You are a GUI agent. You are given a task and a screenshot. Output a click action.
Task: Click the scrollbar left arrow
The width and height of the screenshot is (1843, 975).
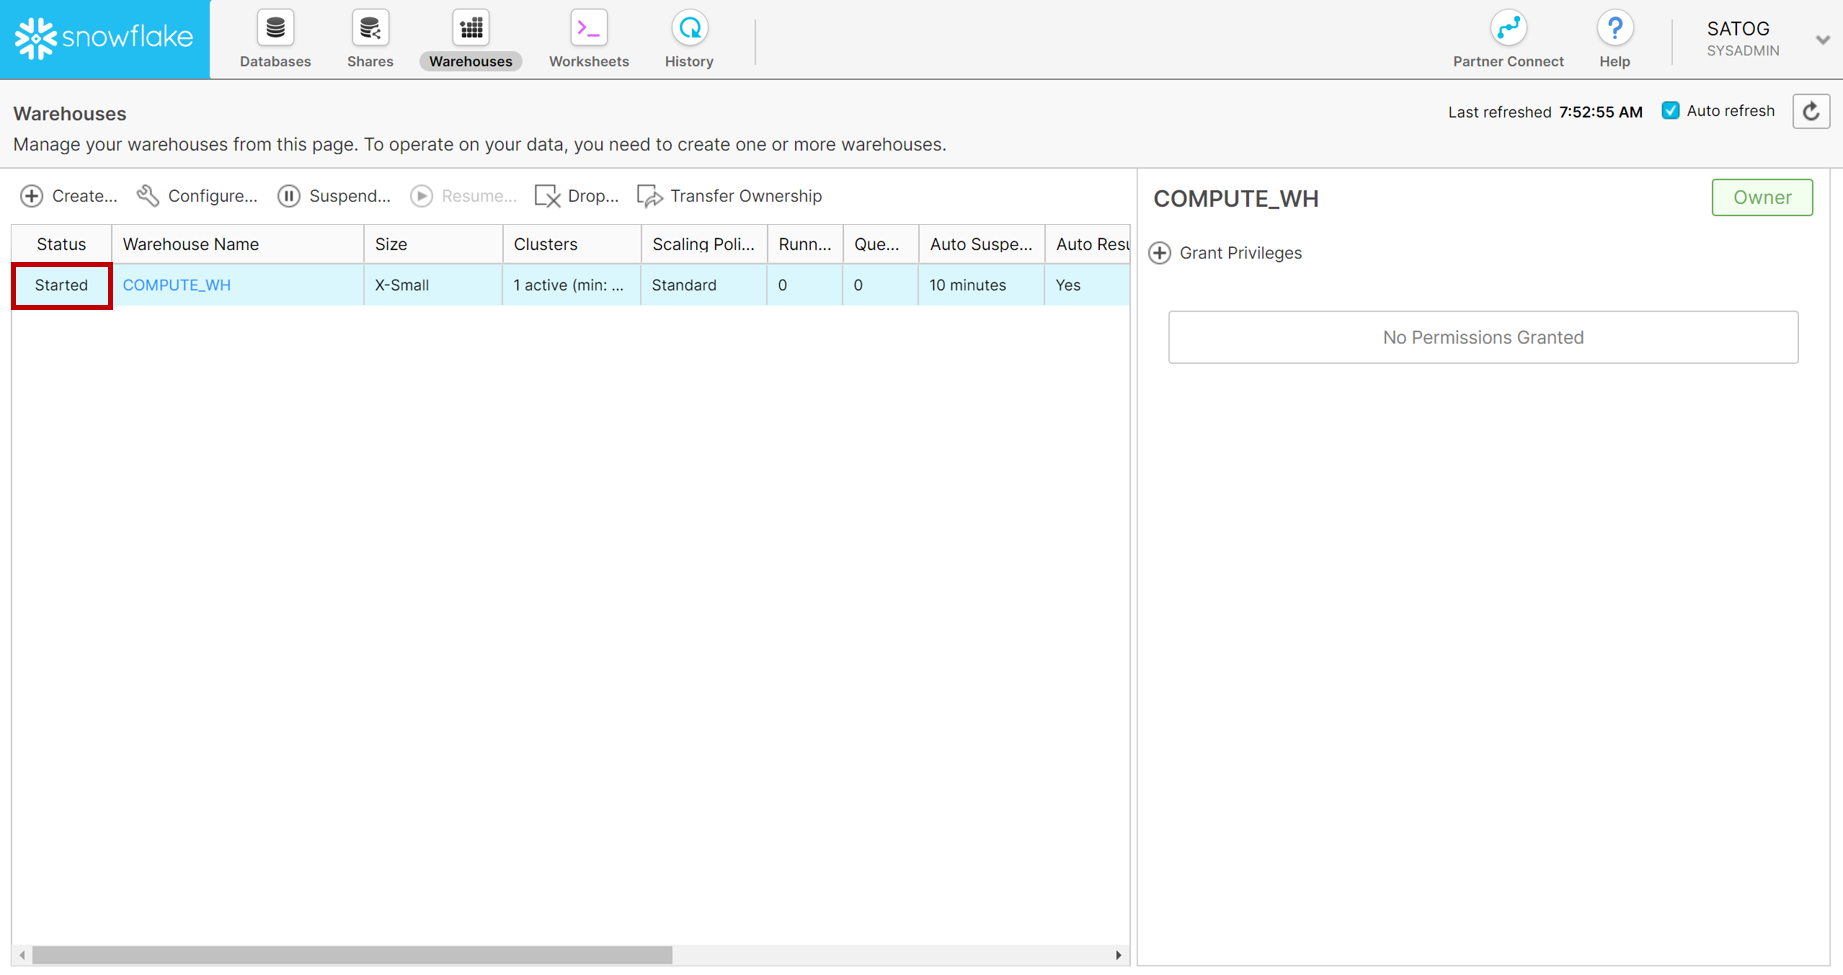pos(22,955)
